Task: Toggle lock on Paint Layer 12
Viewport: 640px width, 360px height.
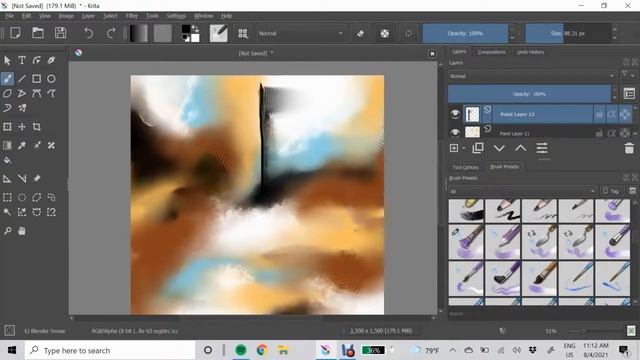Action: [599, 115]
